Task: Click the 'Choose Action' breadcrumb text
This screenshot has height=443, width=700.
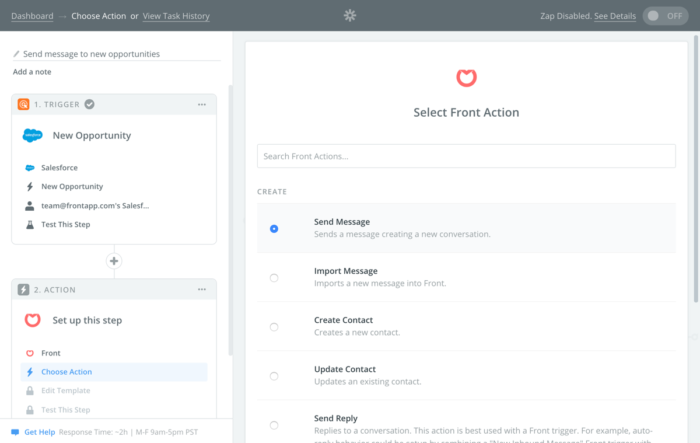Action: point(99,16)
